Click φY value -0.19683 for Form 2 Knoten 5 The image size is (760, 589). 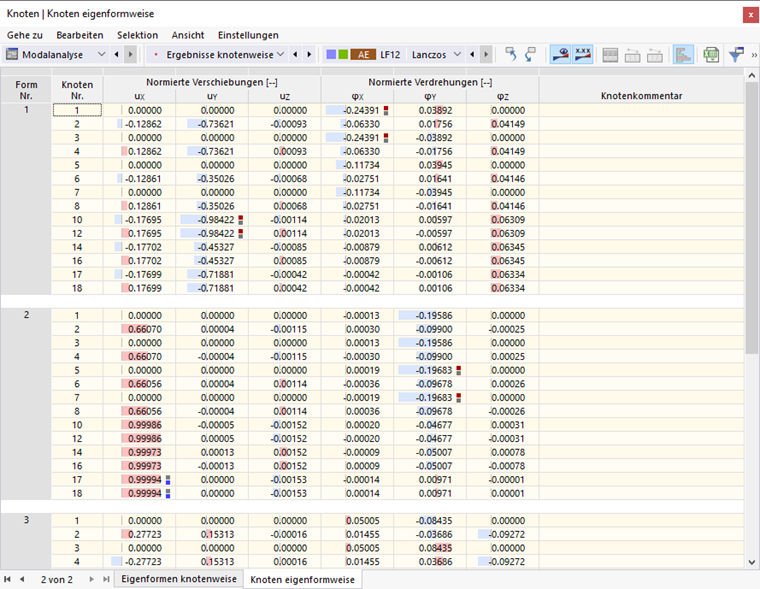(x=430, y=370)
